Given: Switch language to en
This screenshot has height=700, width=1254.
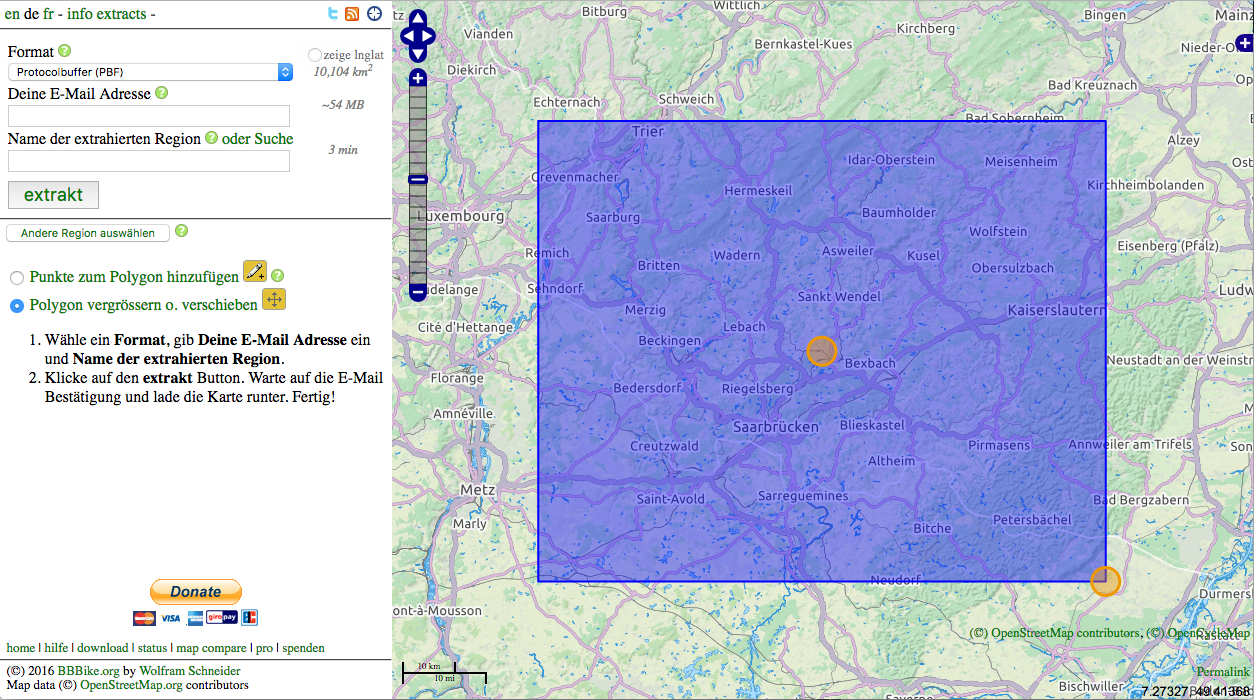Looking at the screenshot, I should [12, 14].
